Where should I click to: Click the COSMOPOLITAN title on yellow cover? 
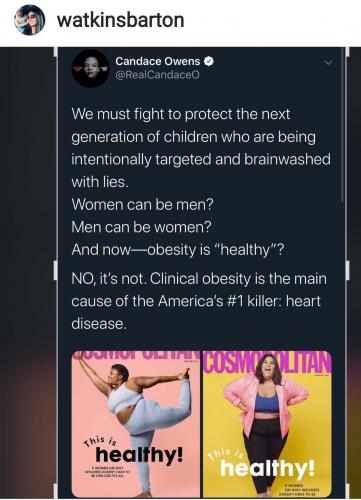[x=267, y=362]
